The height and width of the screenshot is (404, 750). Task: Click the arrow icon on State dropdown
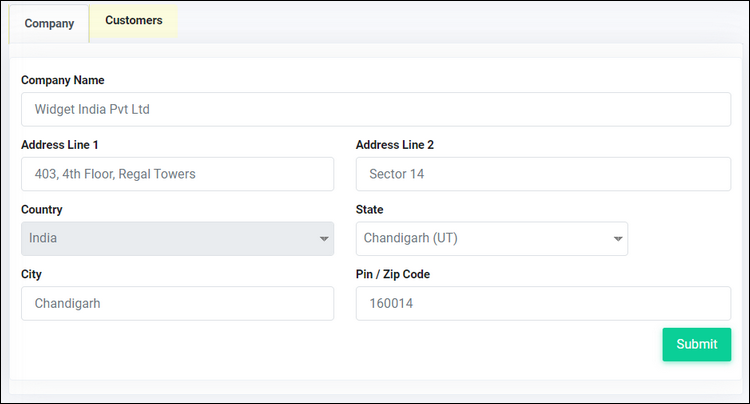point(618,239)
